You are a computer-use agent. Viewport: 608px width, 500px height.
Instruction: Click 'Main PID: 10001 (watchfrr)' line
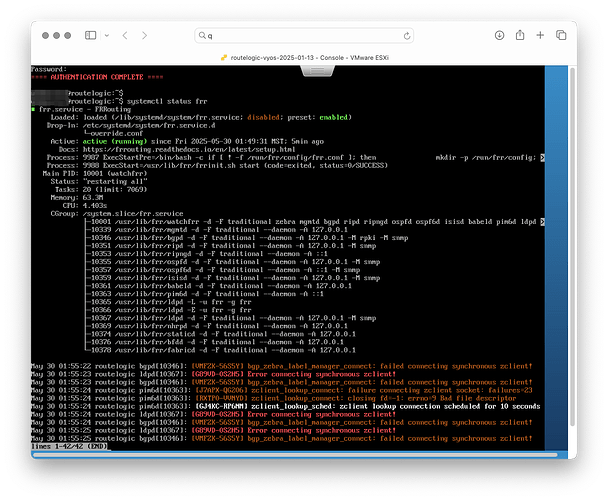click(95, 173)
